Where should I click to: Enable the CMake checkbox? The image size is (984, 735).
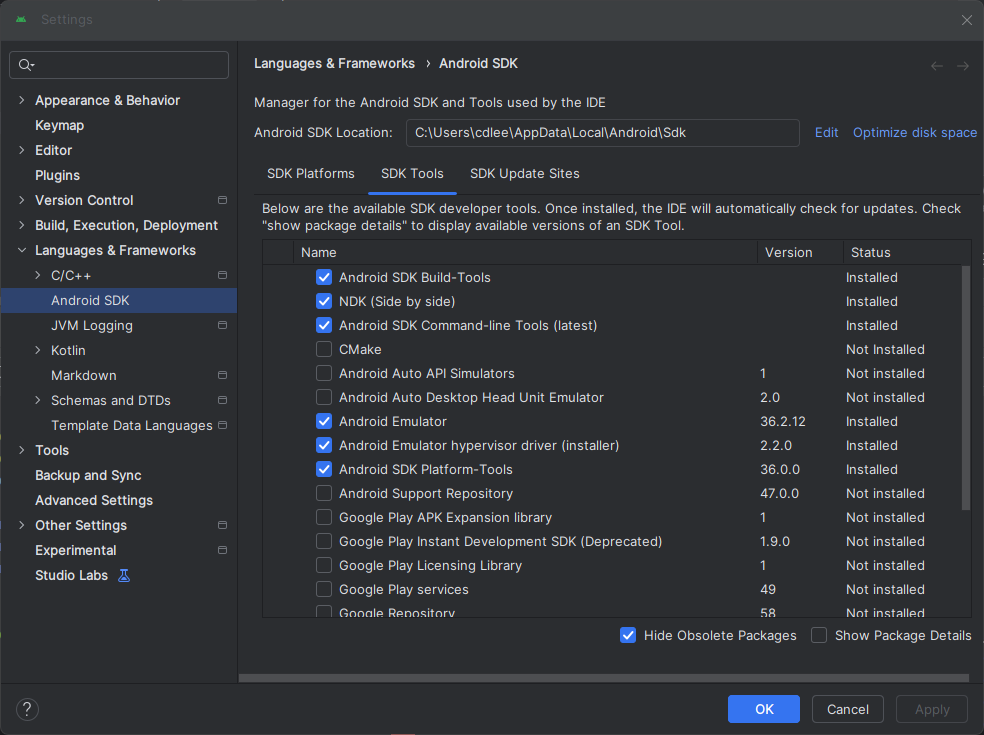(x=324, y=349)
